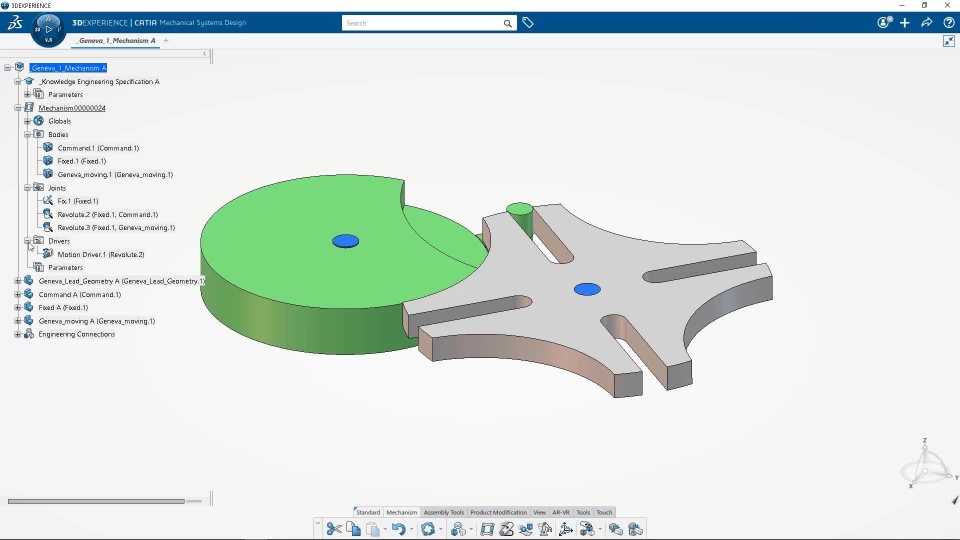This screenshot has height=540, width=960.
Task: Click the Share arrow icon
Action: pos(927,23)
